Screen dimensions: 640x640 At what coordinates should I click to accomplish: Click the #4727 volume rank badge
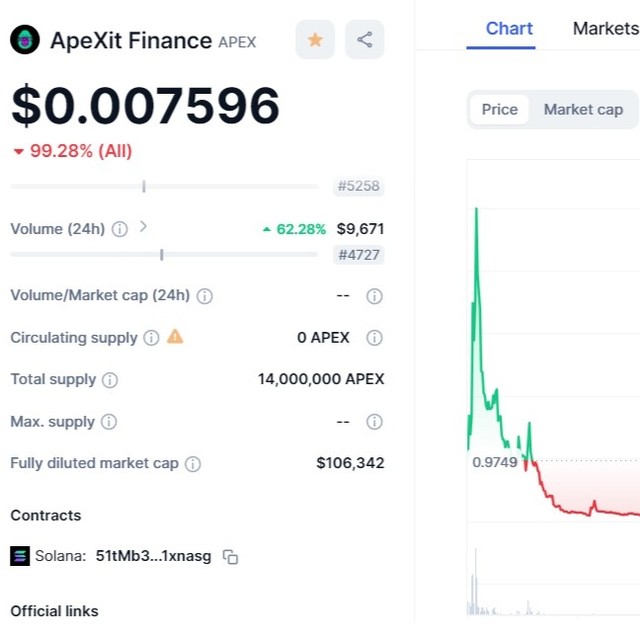click(x=359, y=255)
